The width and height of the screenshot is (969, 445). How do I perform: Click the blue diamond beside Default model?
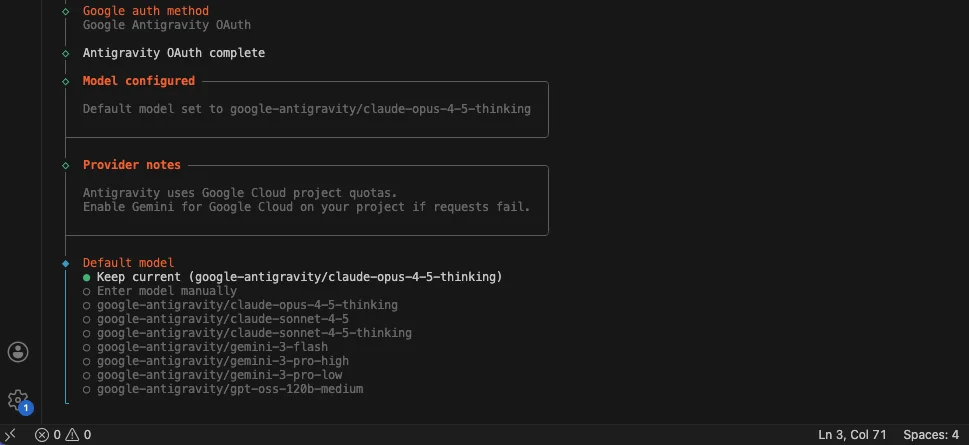coord(66,264)
